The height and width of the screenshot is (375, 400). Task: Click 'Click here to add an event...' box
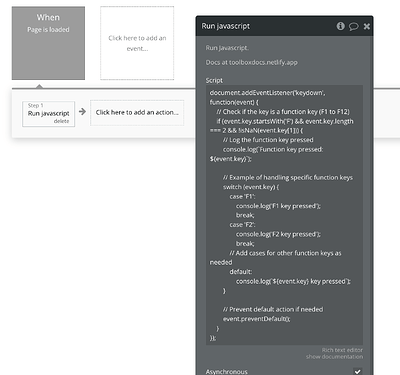pyautogui.click(x=137, y=43)
